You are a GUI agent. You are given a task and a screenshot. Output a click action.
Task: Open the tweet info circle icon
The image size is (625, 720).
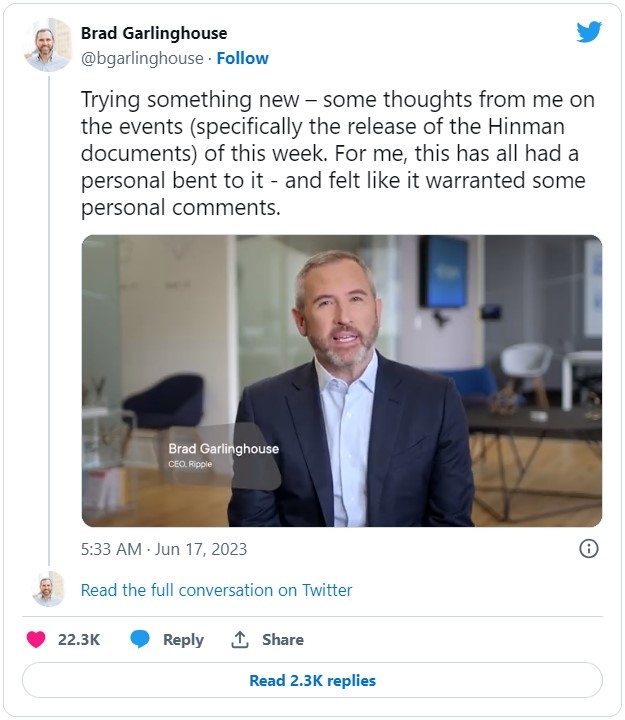(589, 548)
